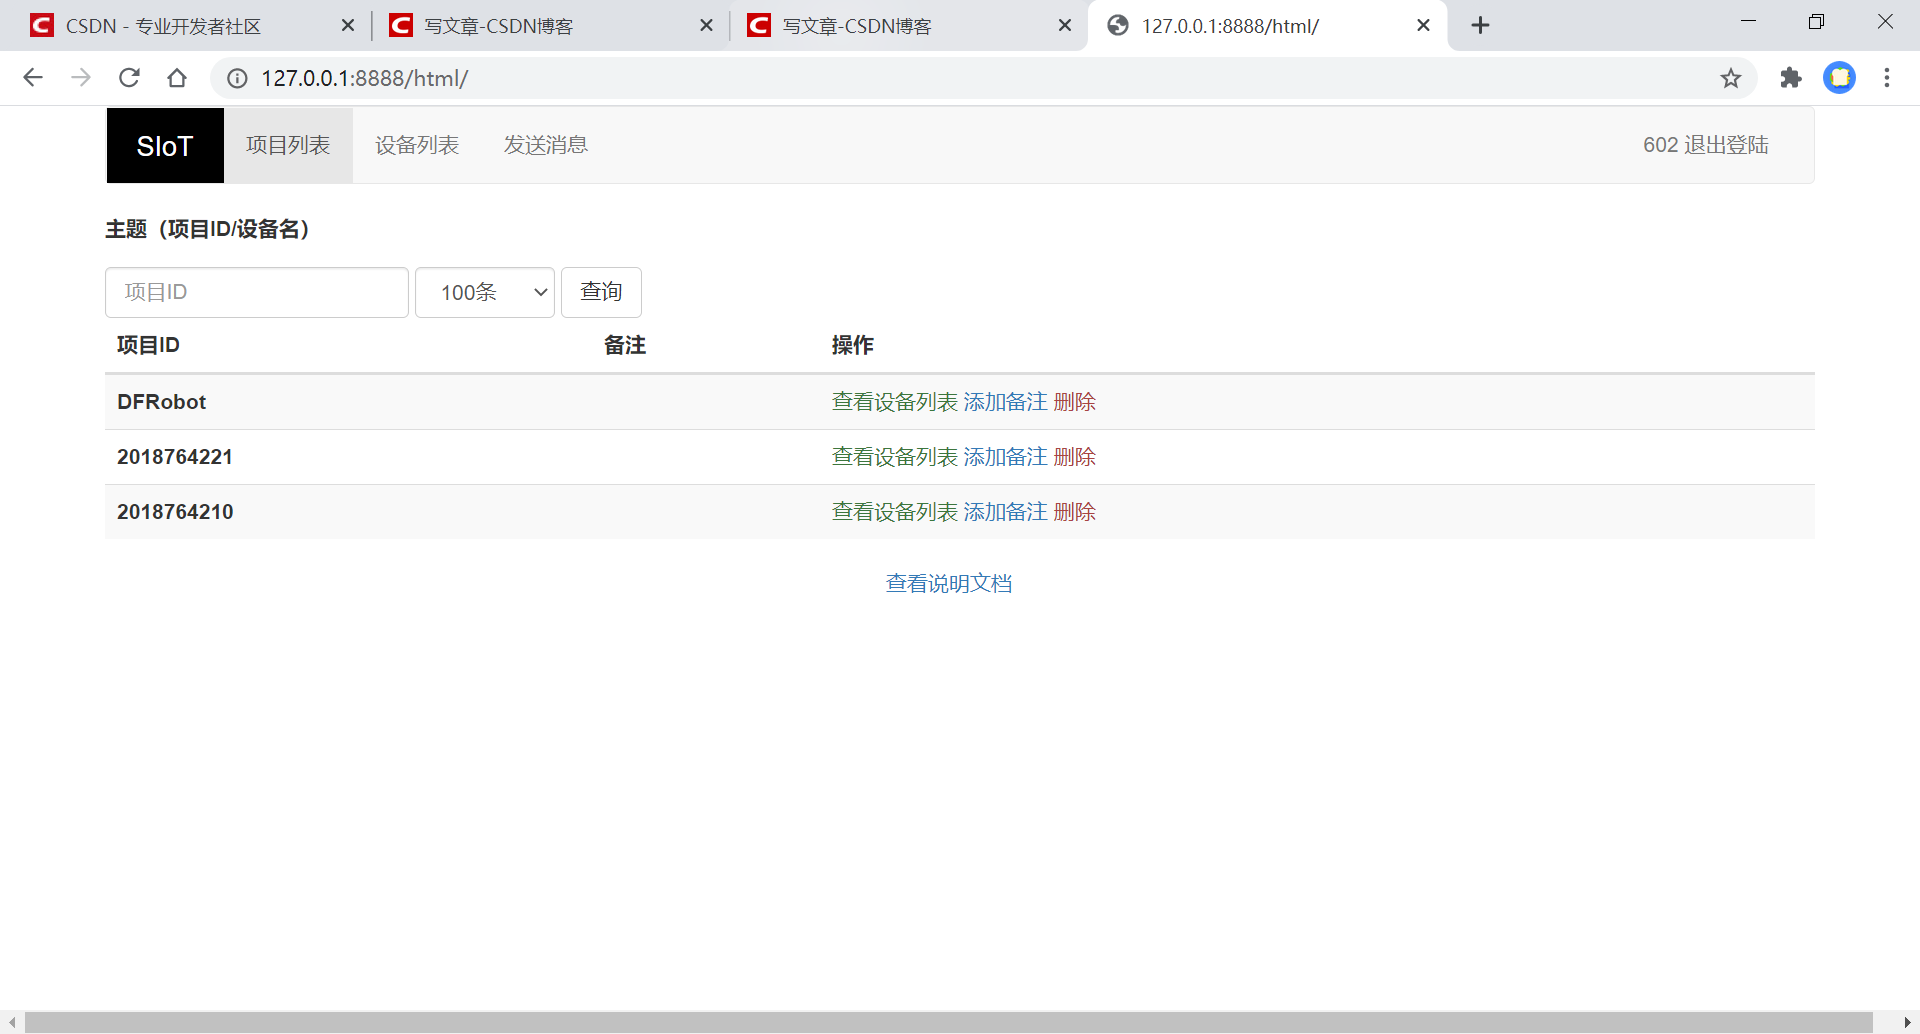Click the browser profile avatar icon
1920x1034 pixels.
(1841, 77)
